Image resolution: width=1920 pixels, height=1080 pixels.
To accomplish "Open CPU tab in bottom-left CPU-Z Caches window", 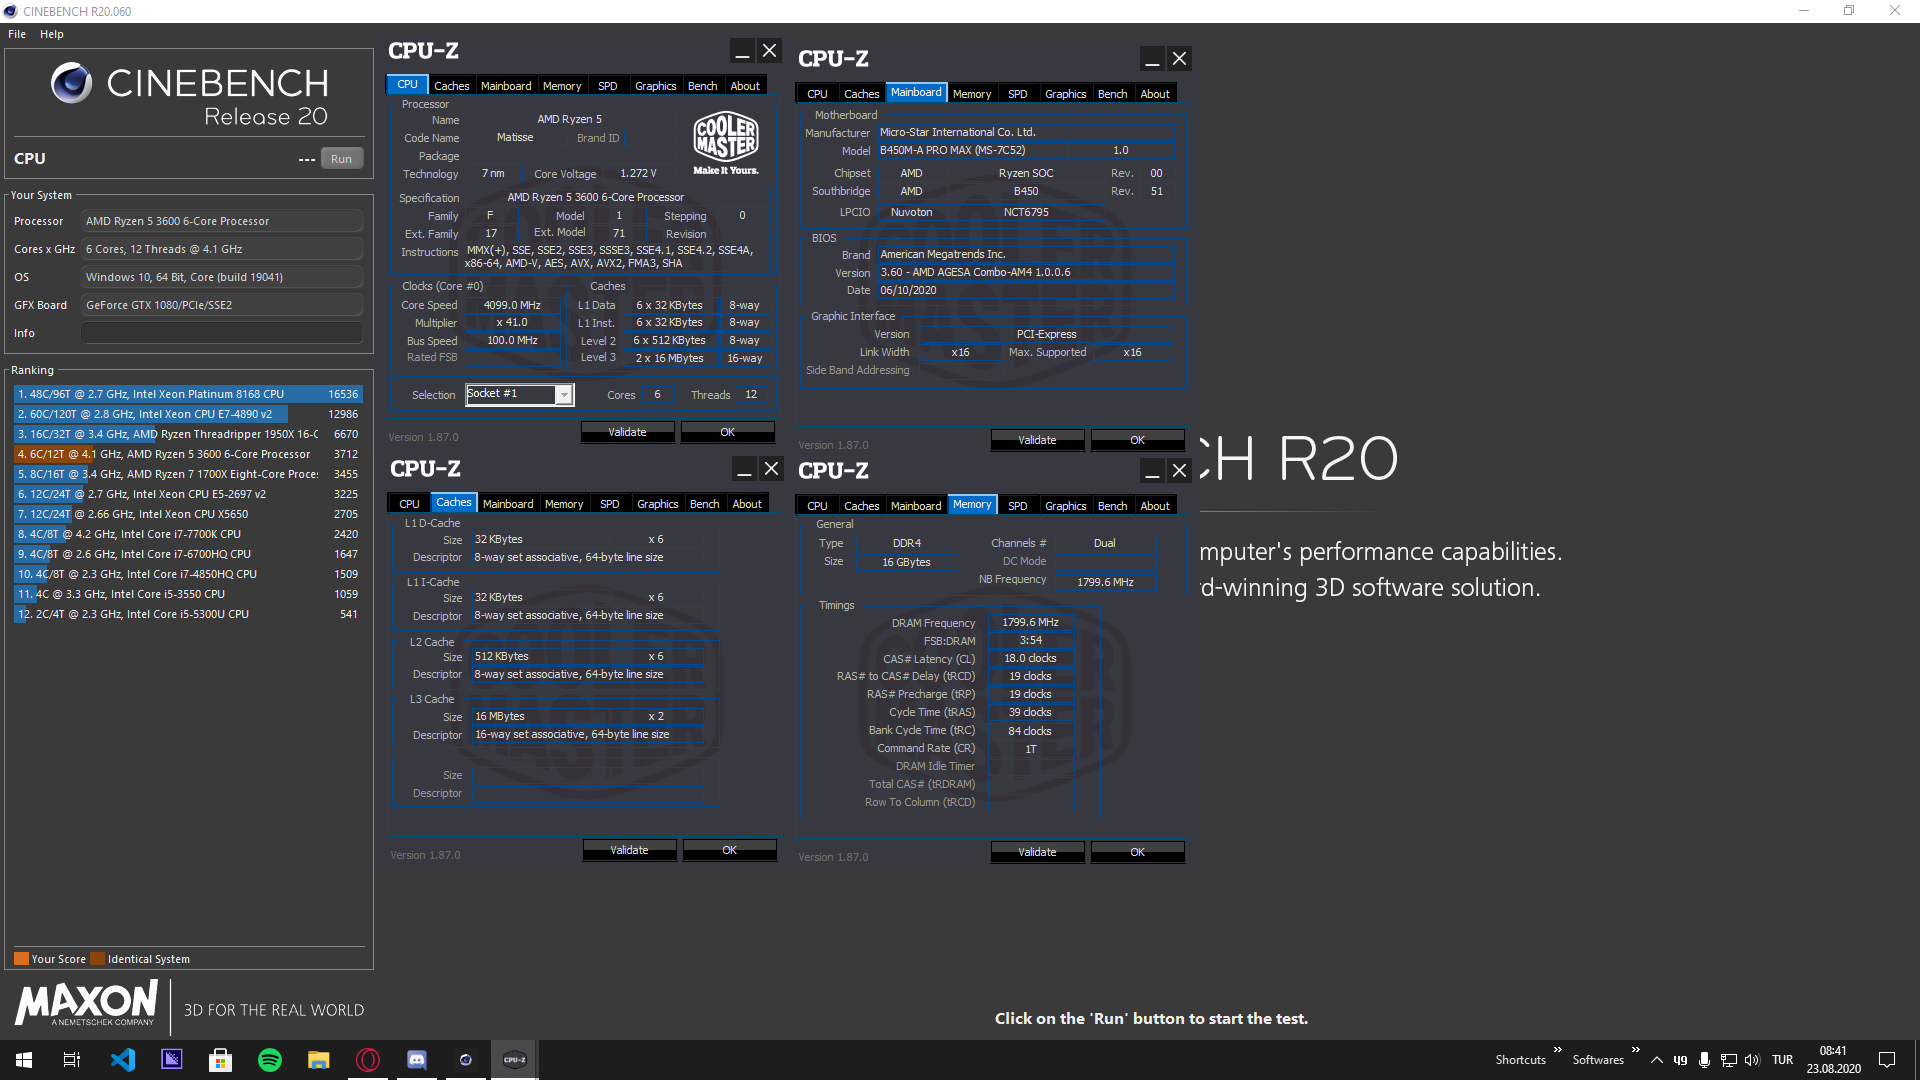I will [x=409, y=504].
